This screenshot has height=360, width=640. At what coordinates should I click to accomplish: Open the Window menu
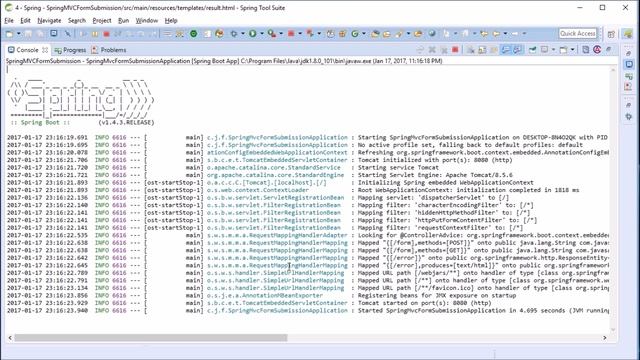[x=147, y=20]
